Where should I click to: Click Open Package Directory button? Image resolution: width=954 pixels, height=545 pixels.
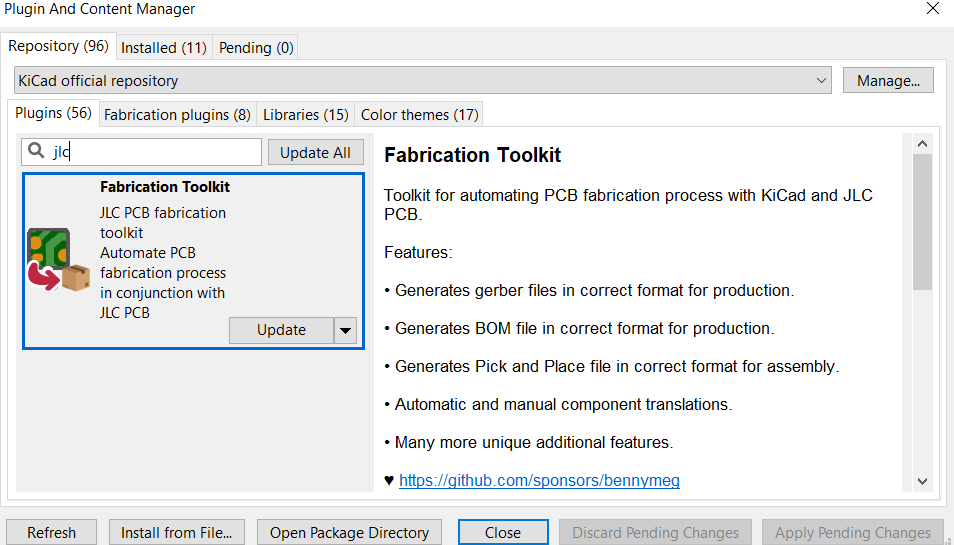[349, 532]
